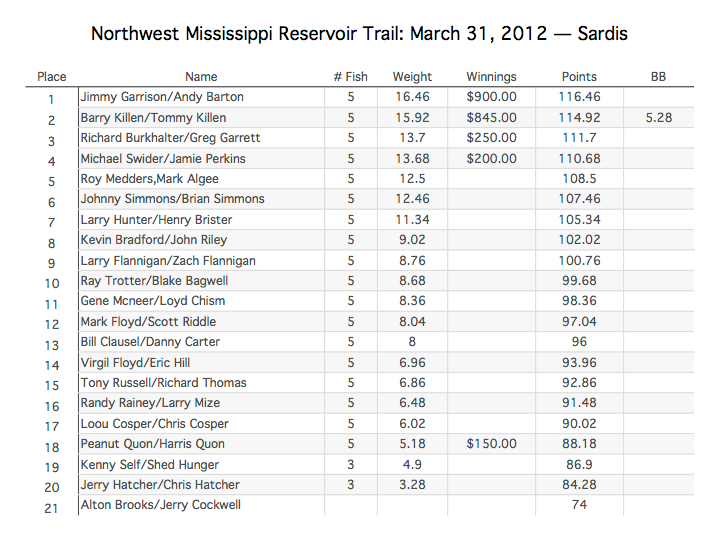
Task: Select the '# Fish' column header
Action: (351, 77)
